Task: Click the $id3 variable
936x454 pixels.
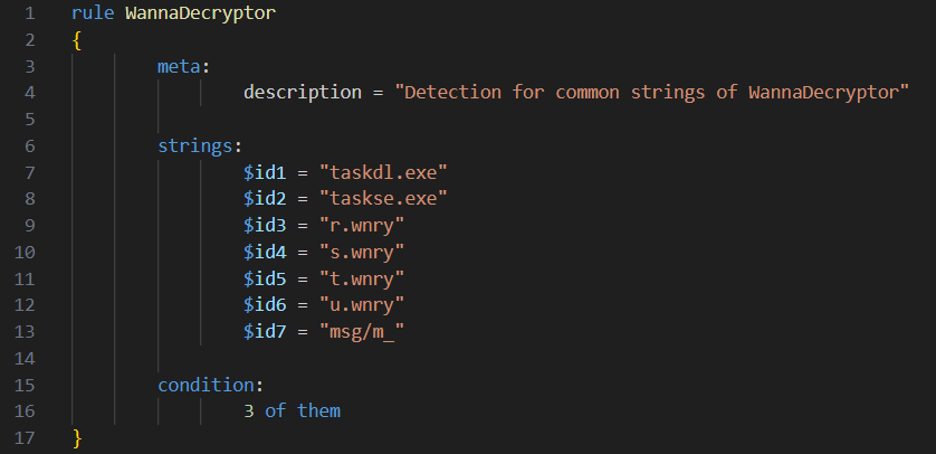Action: pyautogui.click(x=264, y=226)
